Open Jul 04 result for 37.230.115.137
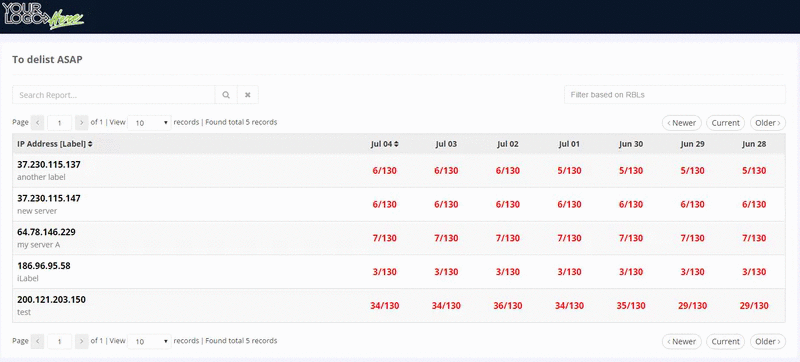 pyautogui.click(x=385, y=171)
